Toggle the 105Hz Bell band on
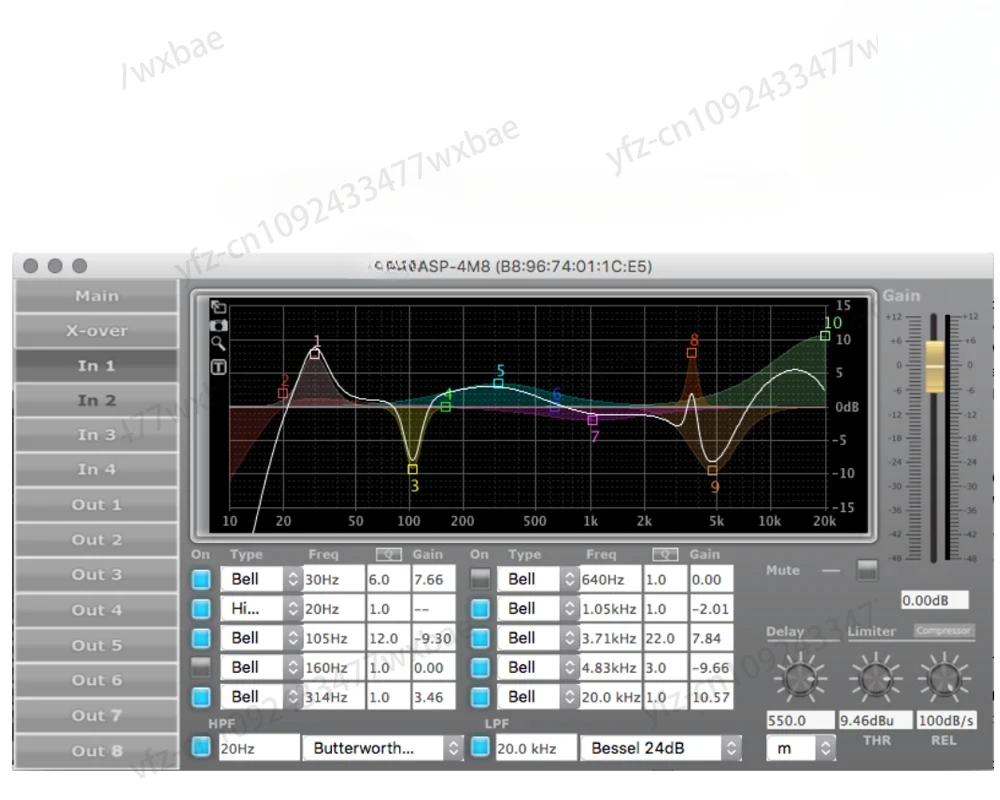 click(201, 638)
